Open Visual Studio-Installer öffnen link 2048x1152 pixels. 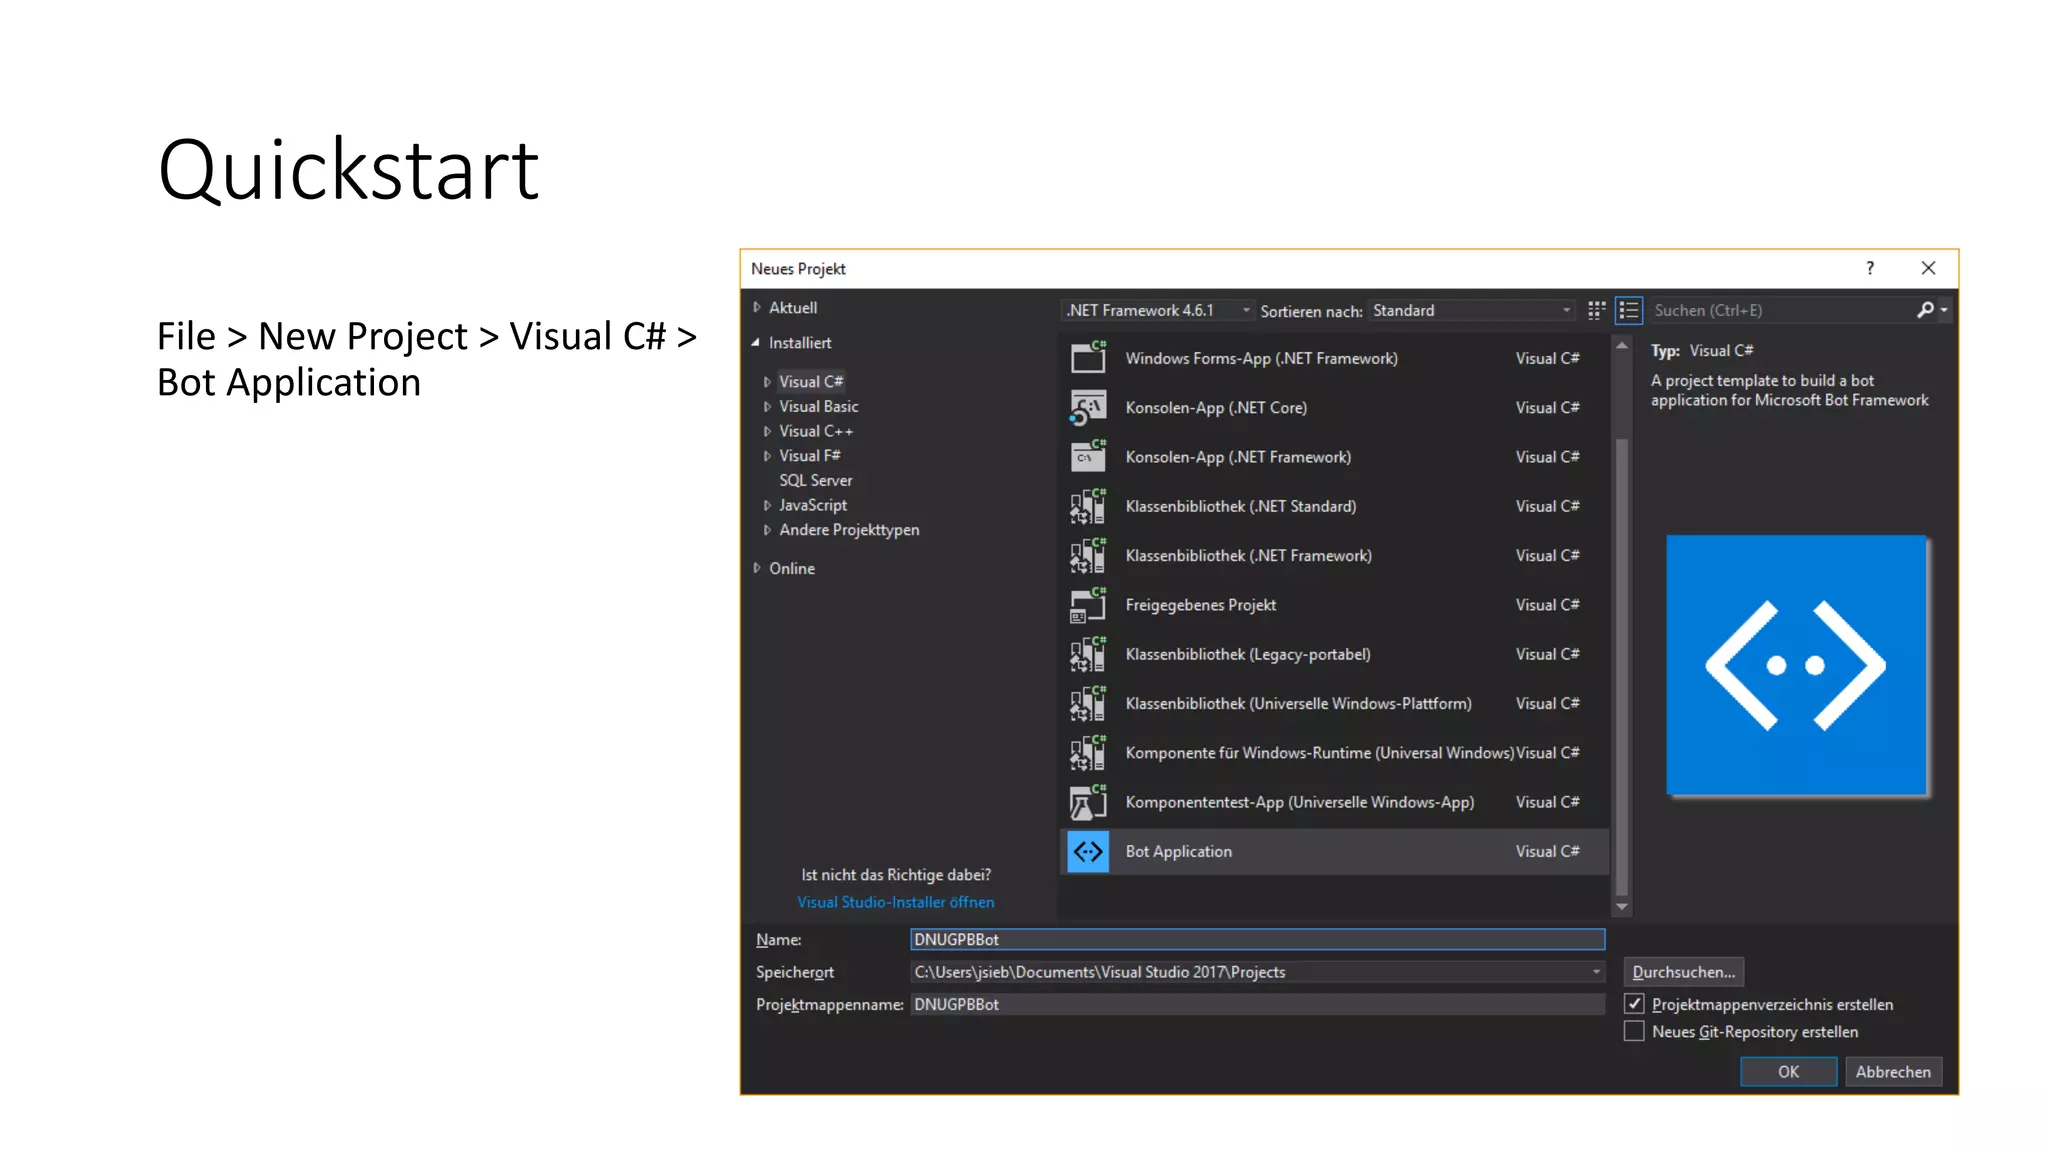point(895,902)
